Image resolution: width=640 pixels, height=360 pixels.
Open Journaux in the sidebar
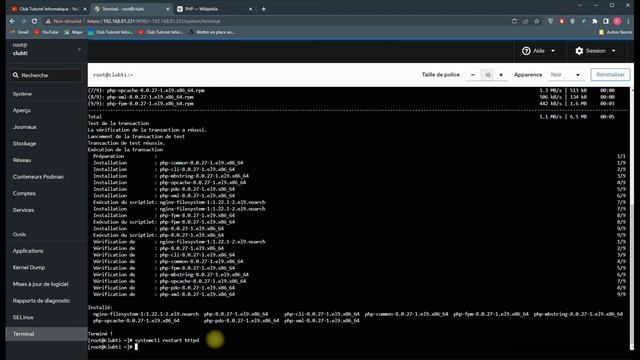(24, 127)
